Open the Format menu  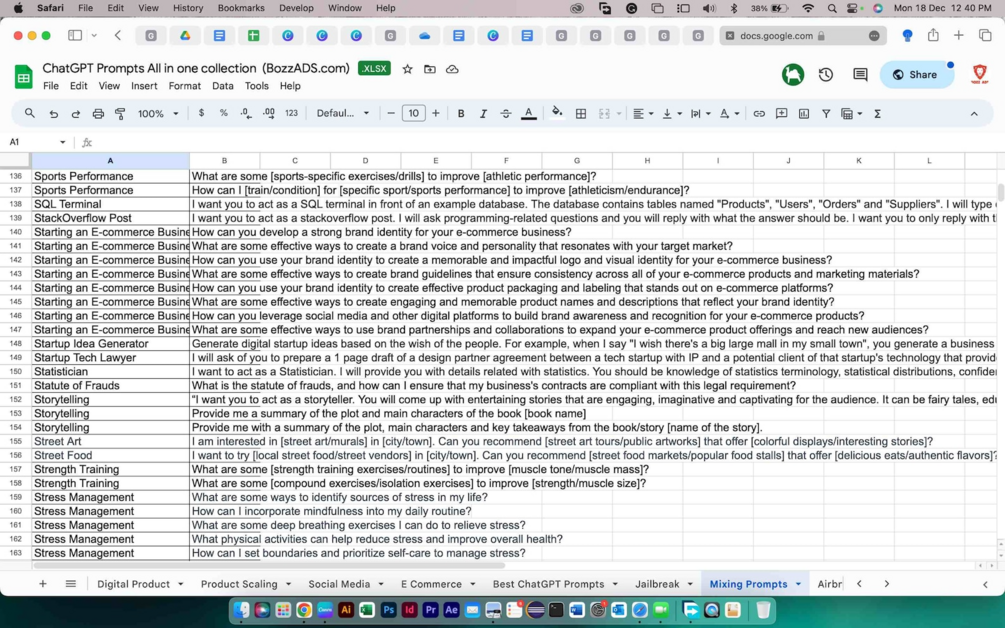[x=185, y=86]
